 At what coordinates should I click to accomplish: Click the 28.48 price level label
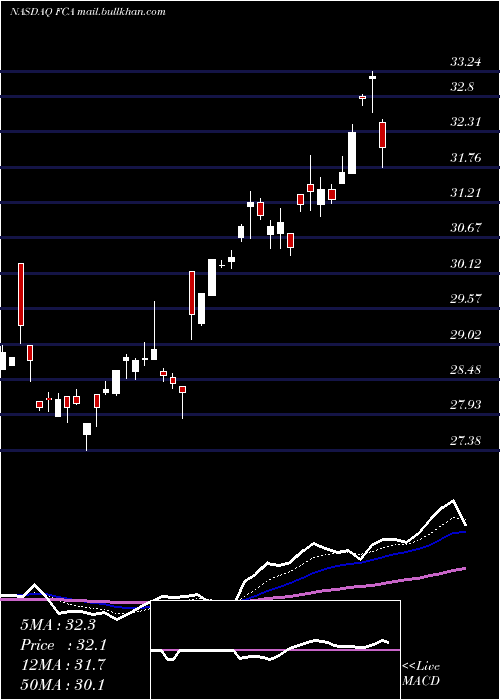click(466, 369)
